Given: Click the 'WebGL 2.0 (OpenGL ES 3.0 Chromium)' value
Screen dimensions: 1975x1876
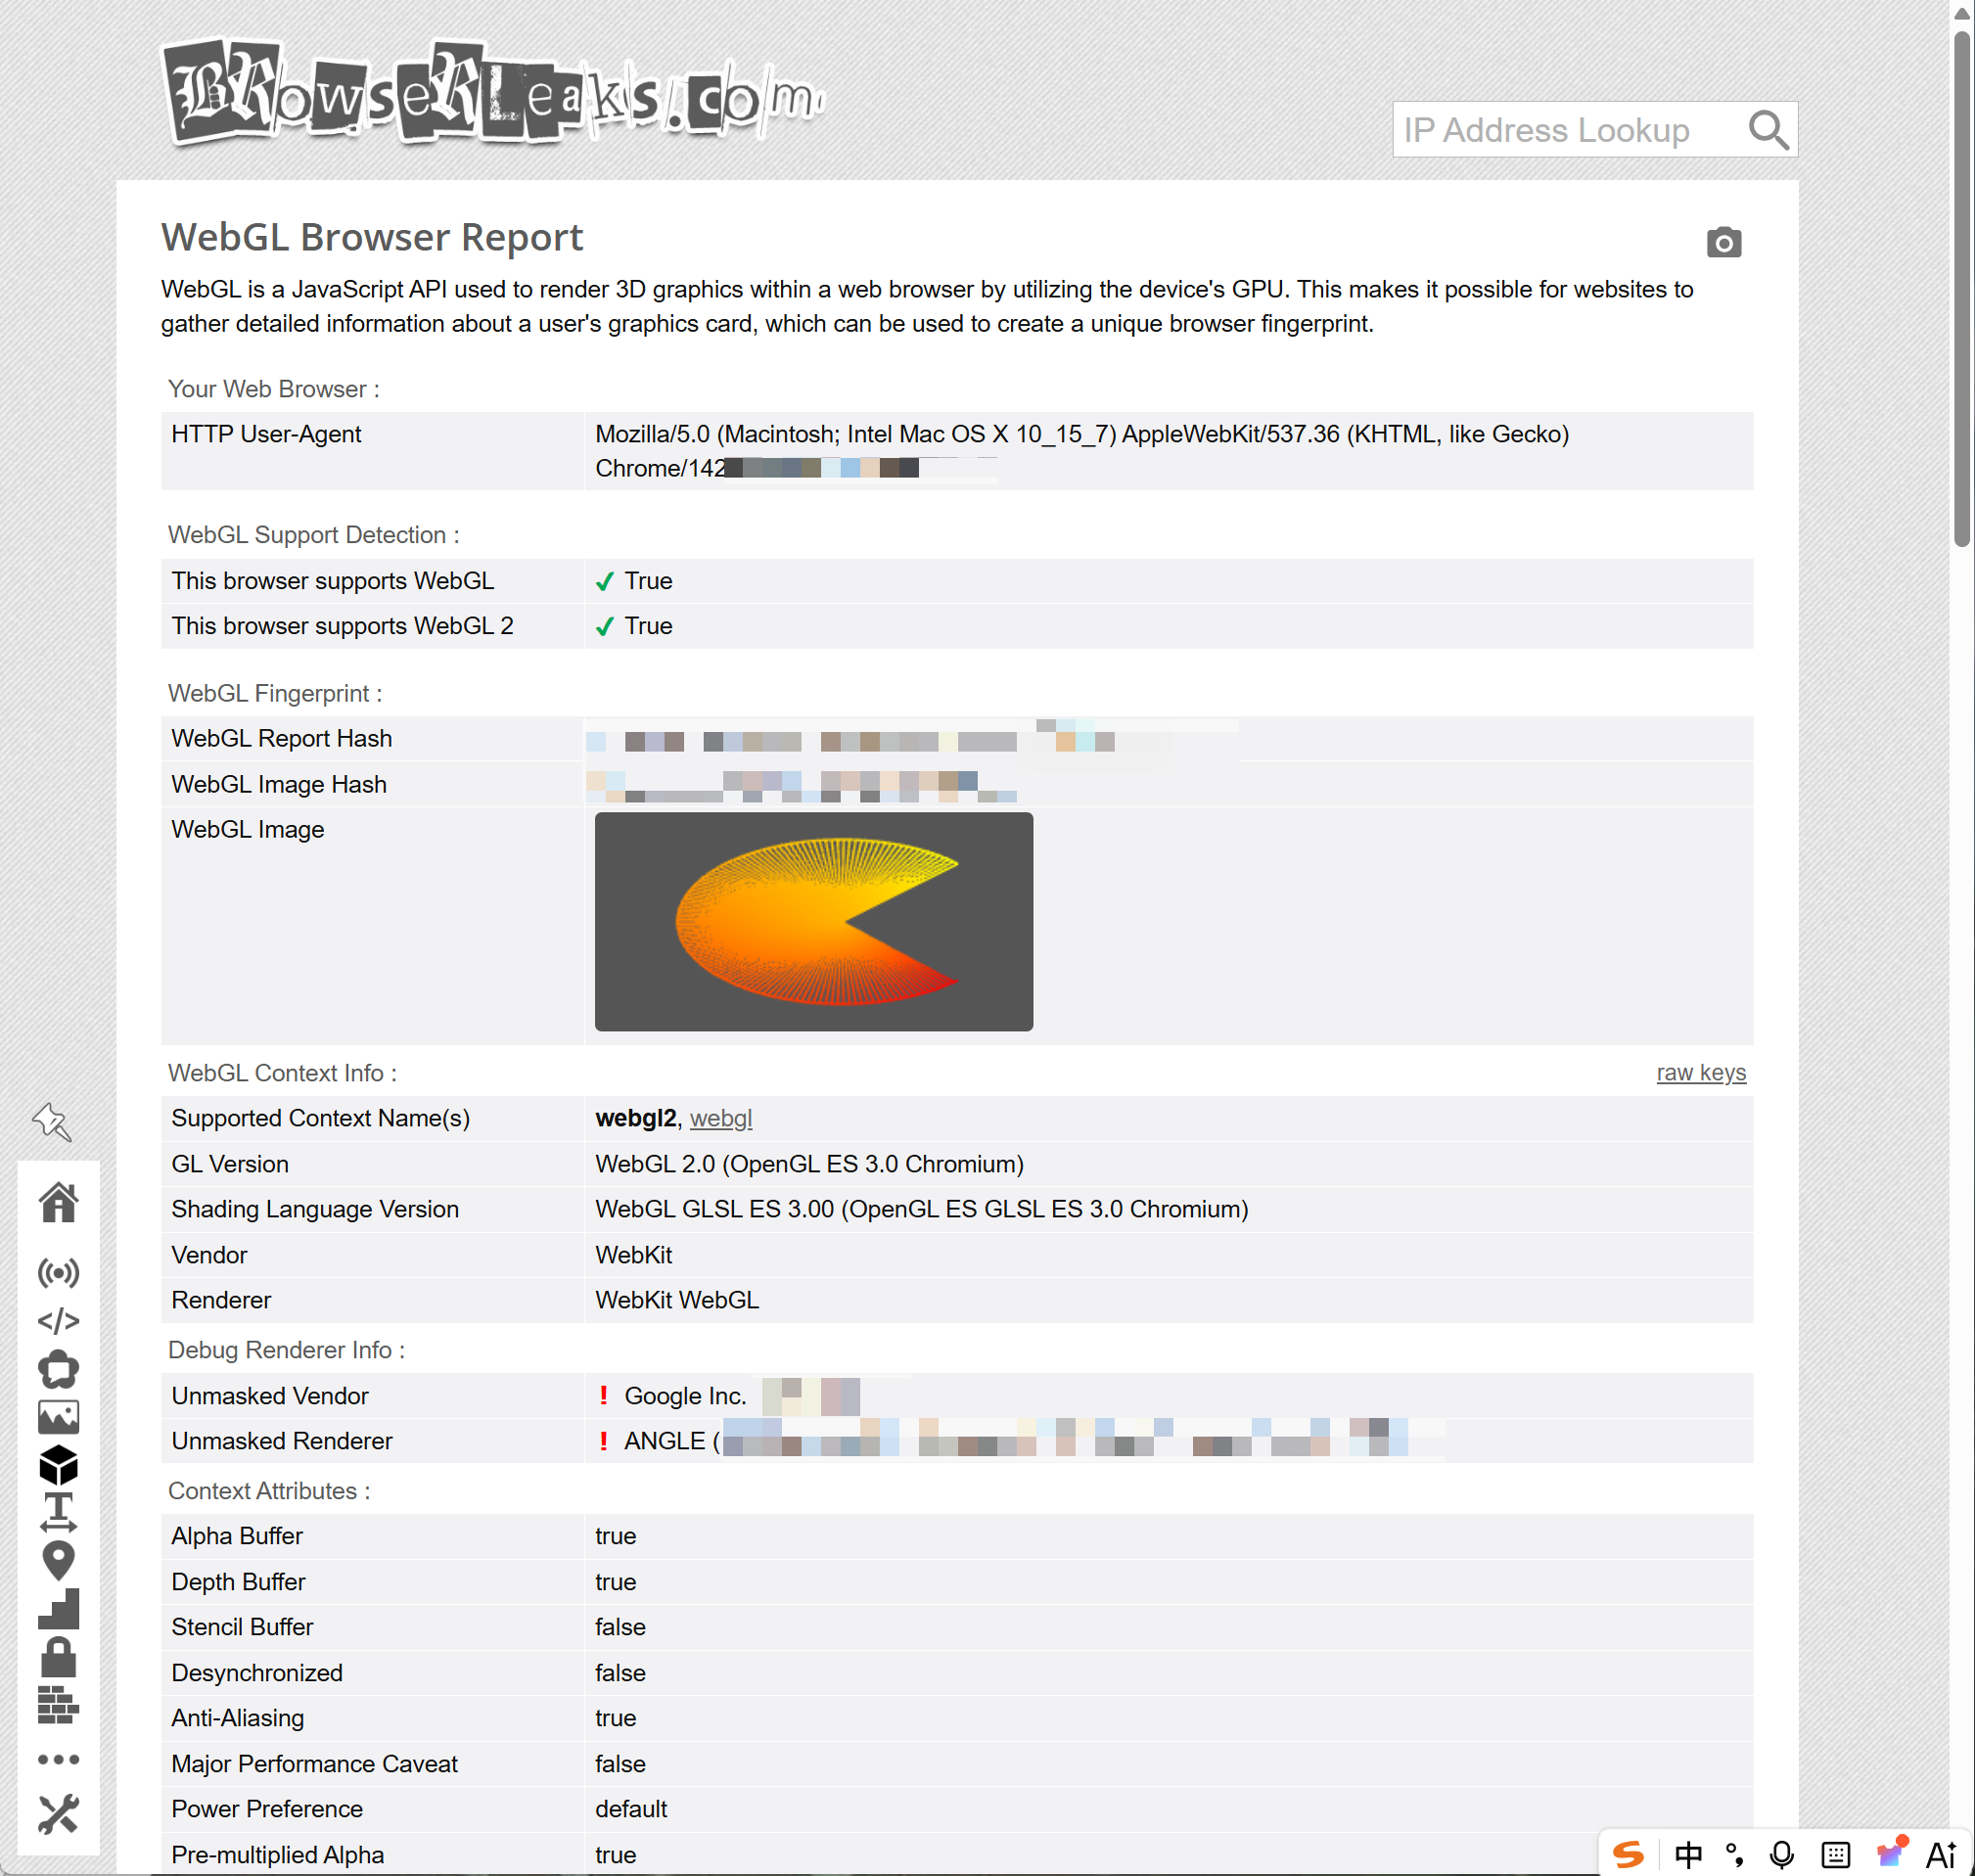Looking at the screenshot, I should coord(809,1164).
